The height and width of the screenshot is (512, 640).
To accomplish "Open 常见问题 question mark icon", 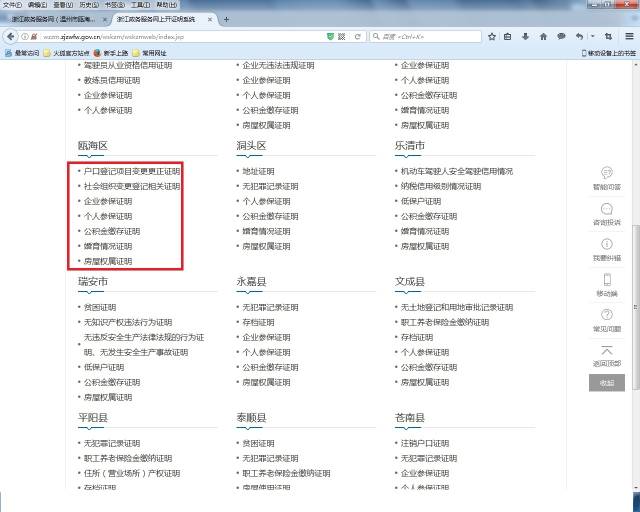I will pyautogui.click(x=607, y=316).
